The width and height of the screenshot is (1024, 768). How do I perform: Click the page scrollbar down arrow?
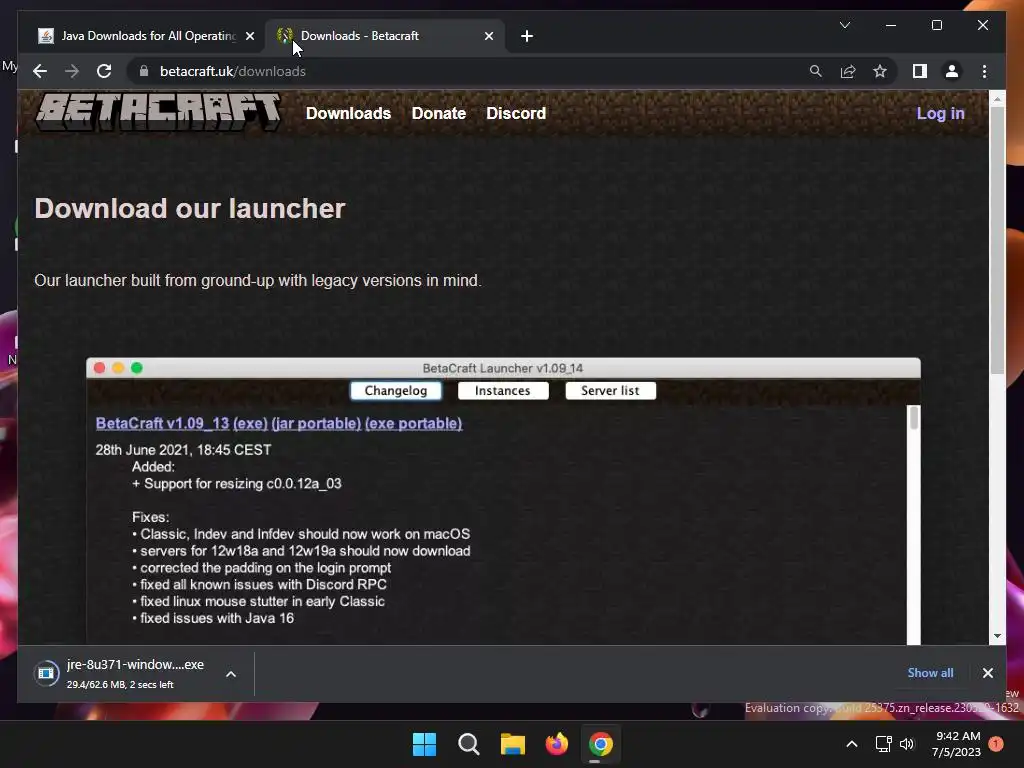pyautogui.click(x=997, y=636)
